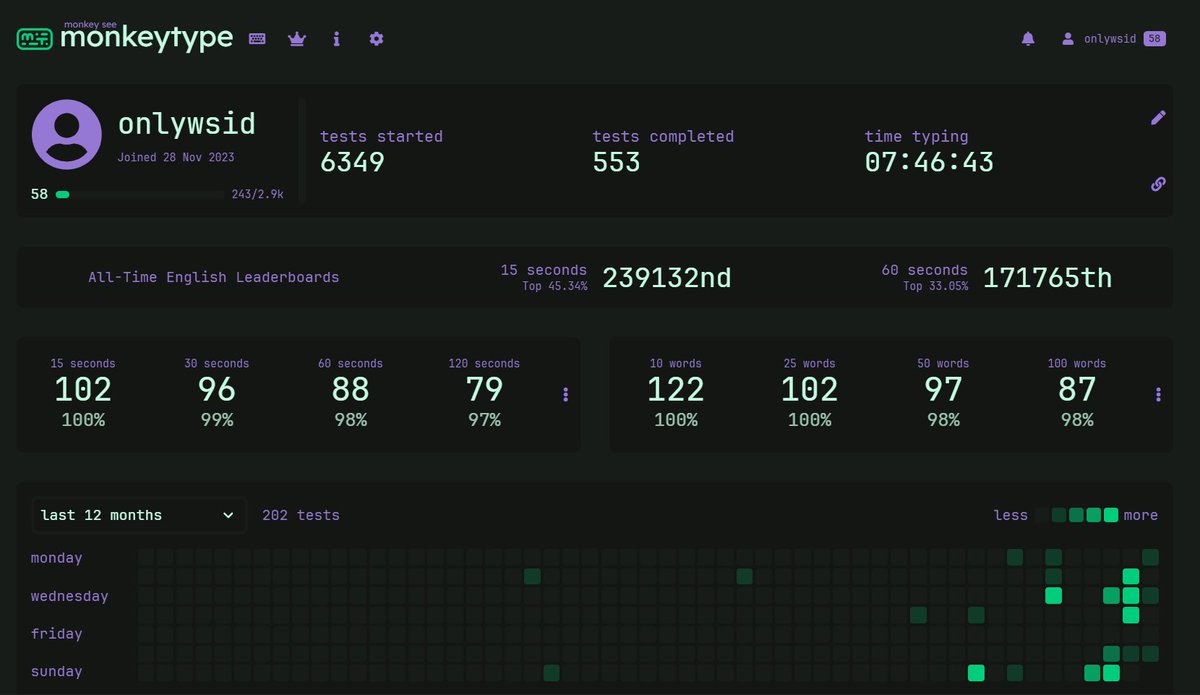Click the 243/2.9k XP text
1200x695 pixels.
(257, 194)
